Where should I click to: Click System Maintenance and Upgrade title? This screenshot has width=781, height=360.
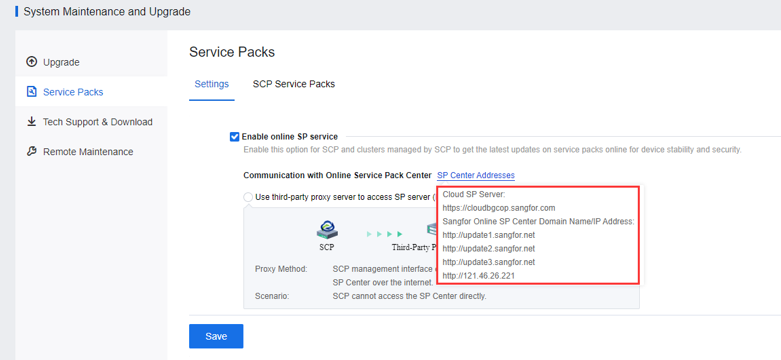(x=107, y=11)
